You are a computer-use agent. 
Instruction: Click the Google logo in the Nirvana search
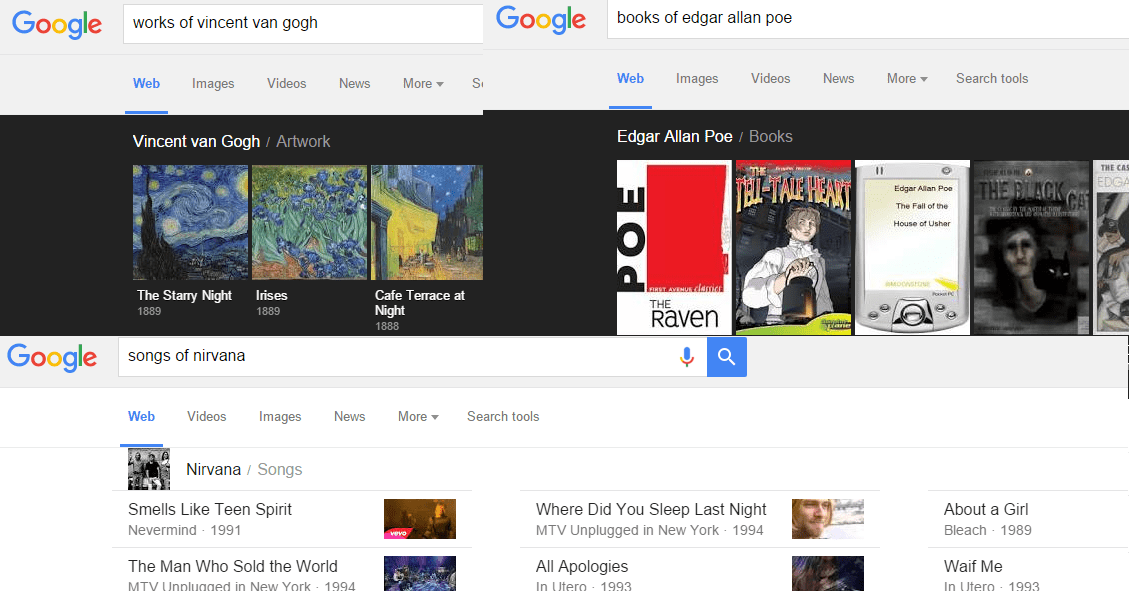[52, 358]
